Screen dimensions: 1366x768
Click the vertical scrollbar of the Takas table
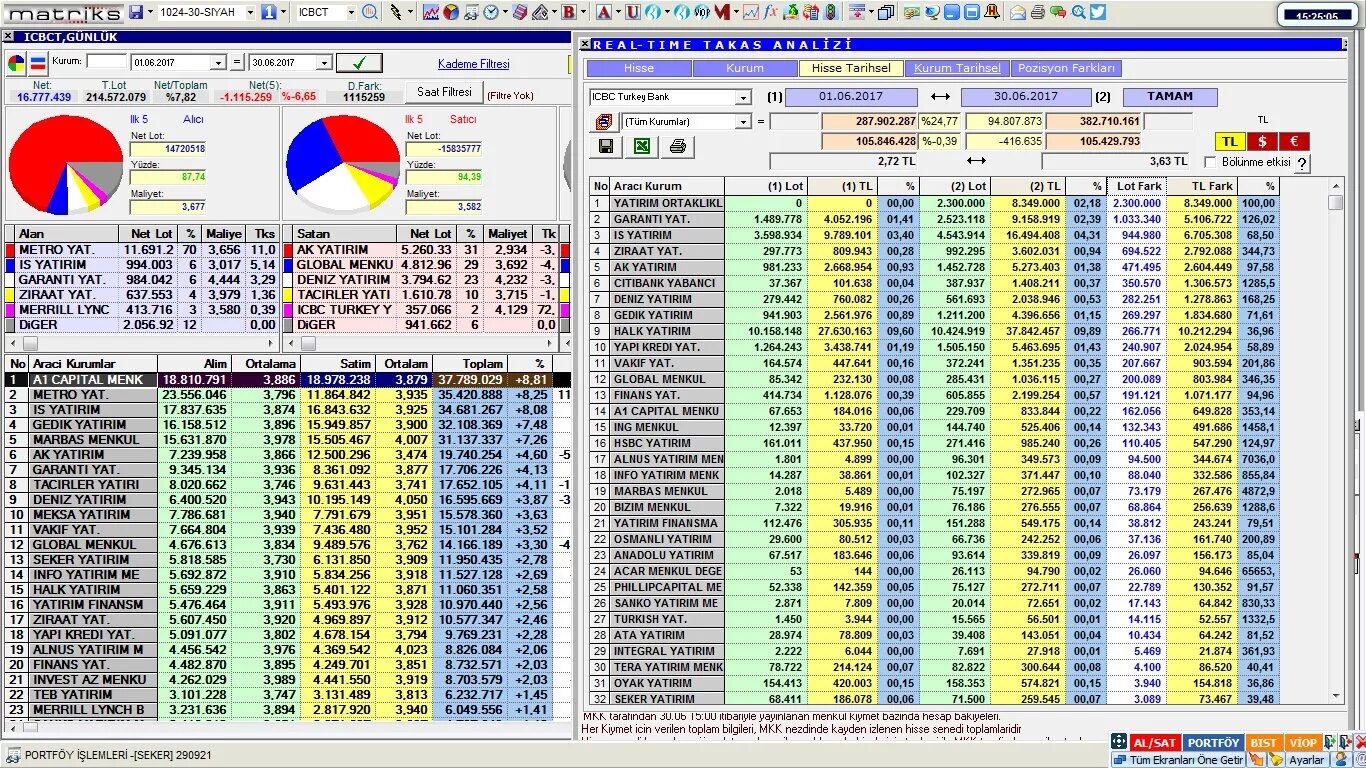click(1336, 440)
